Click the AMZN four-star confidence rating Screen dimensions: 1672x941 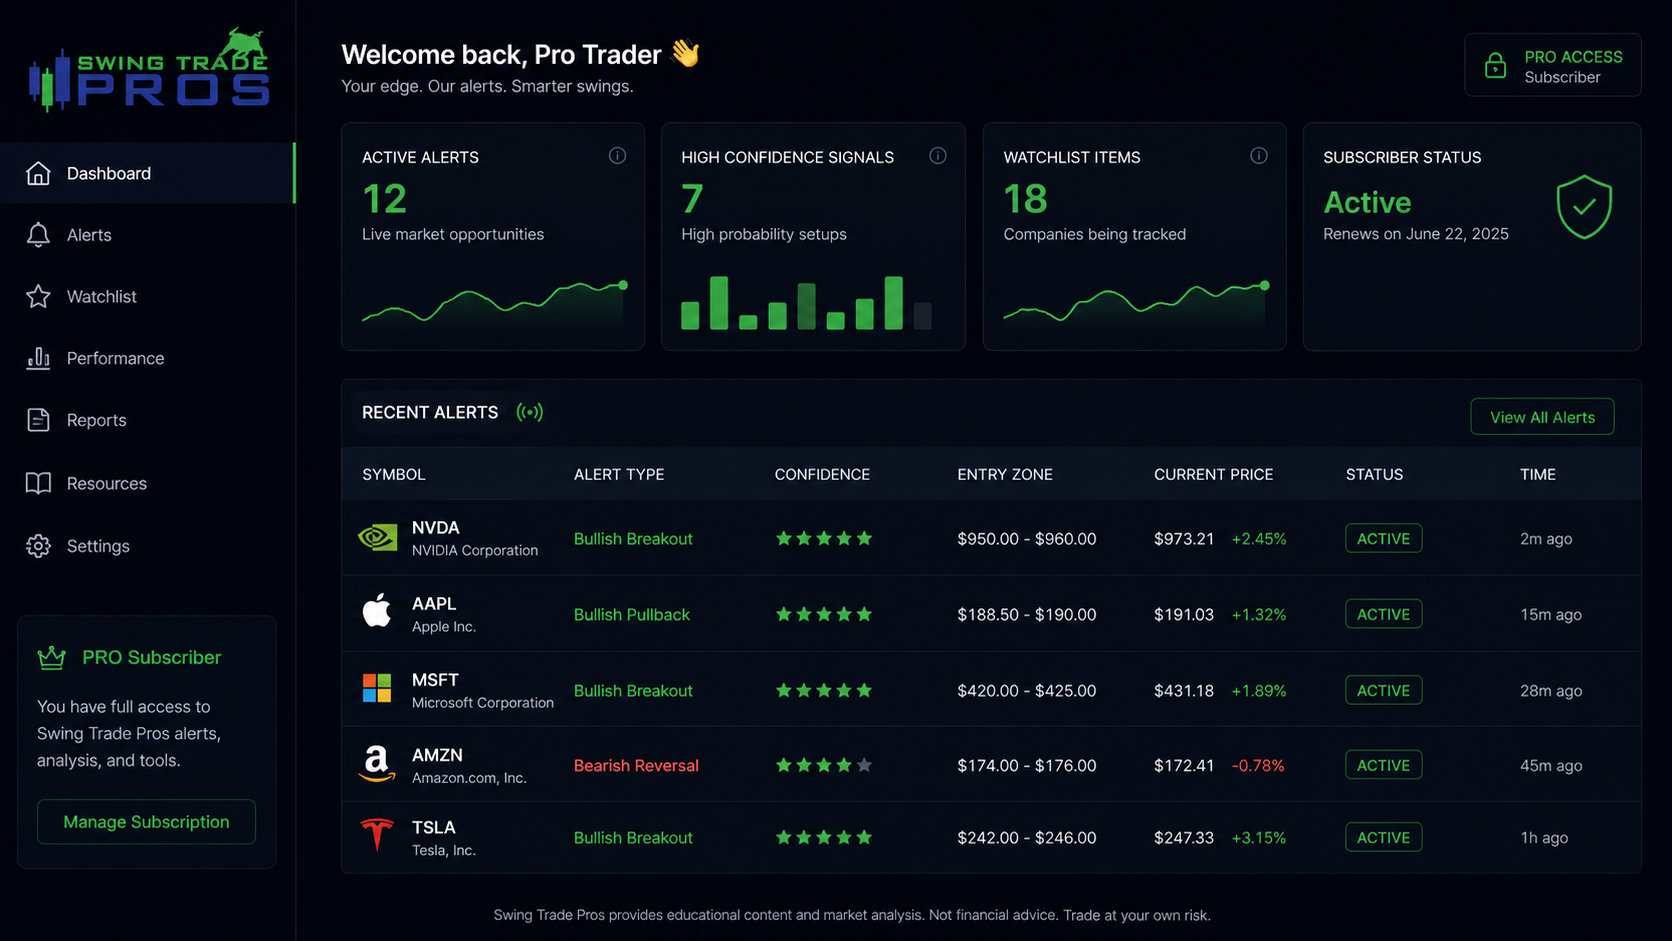(824, 765)
